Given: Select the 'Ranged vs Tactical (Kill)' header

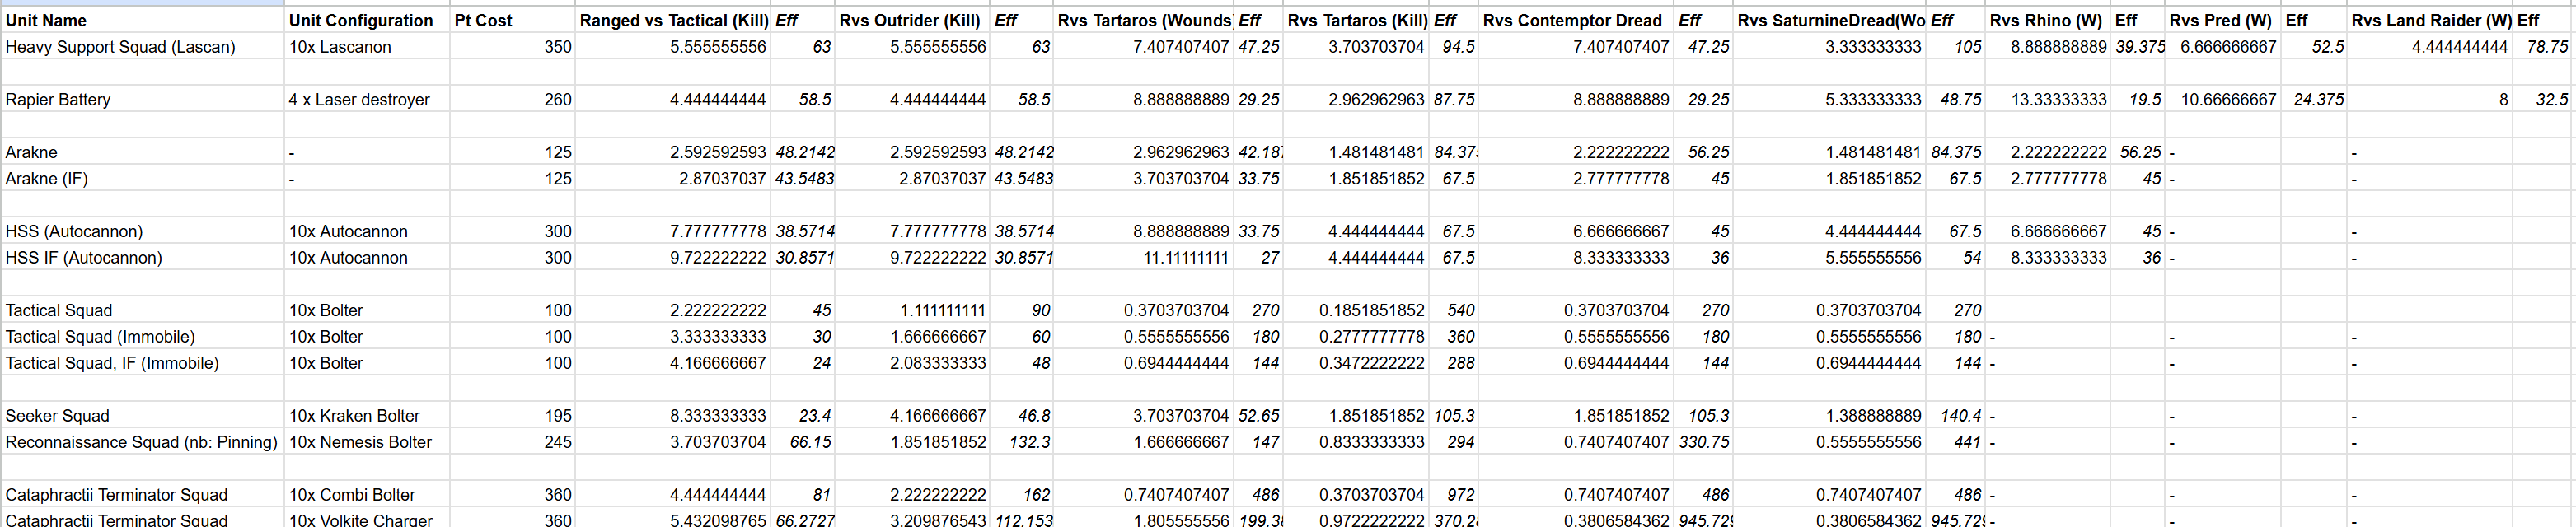Looking at the screenshot, I should tap(673, 20).
